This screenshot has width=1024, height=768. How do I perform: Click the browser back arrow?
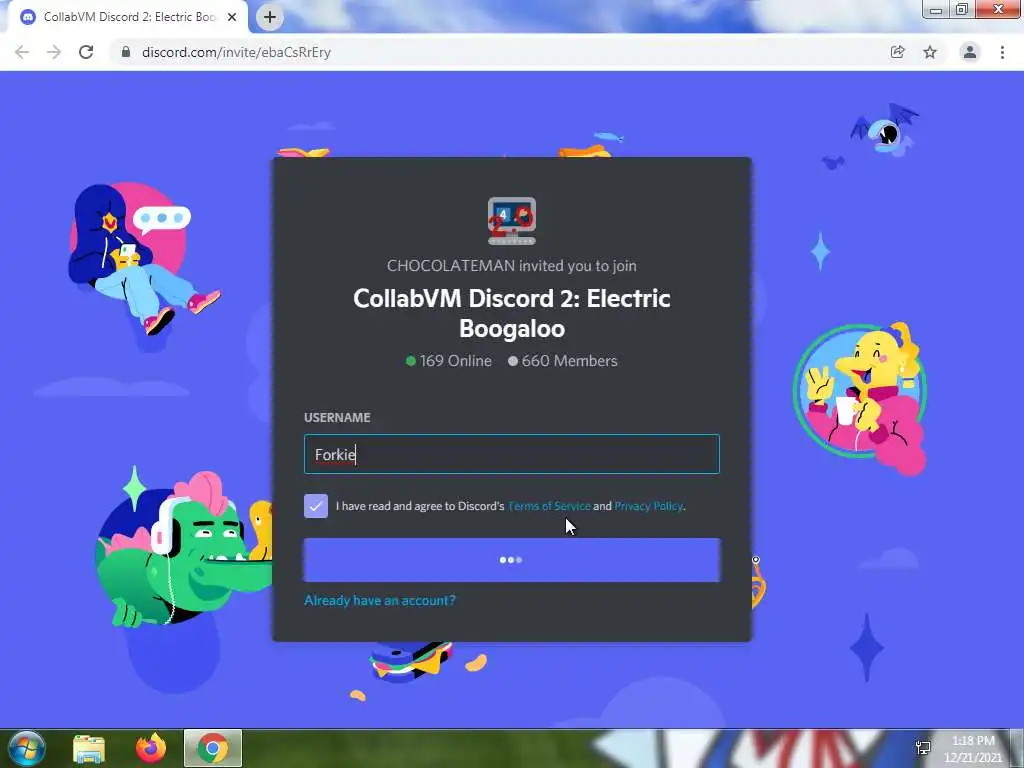pyautogui.click(x=22, y=52)
